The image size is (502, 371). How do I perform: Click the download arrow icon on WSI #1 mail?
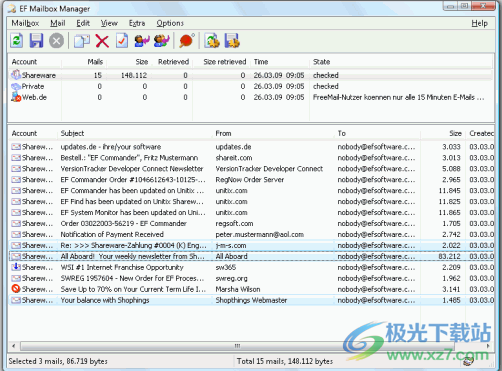(16, 267)
